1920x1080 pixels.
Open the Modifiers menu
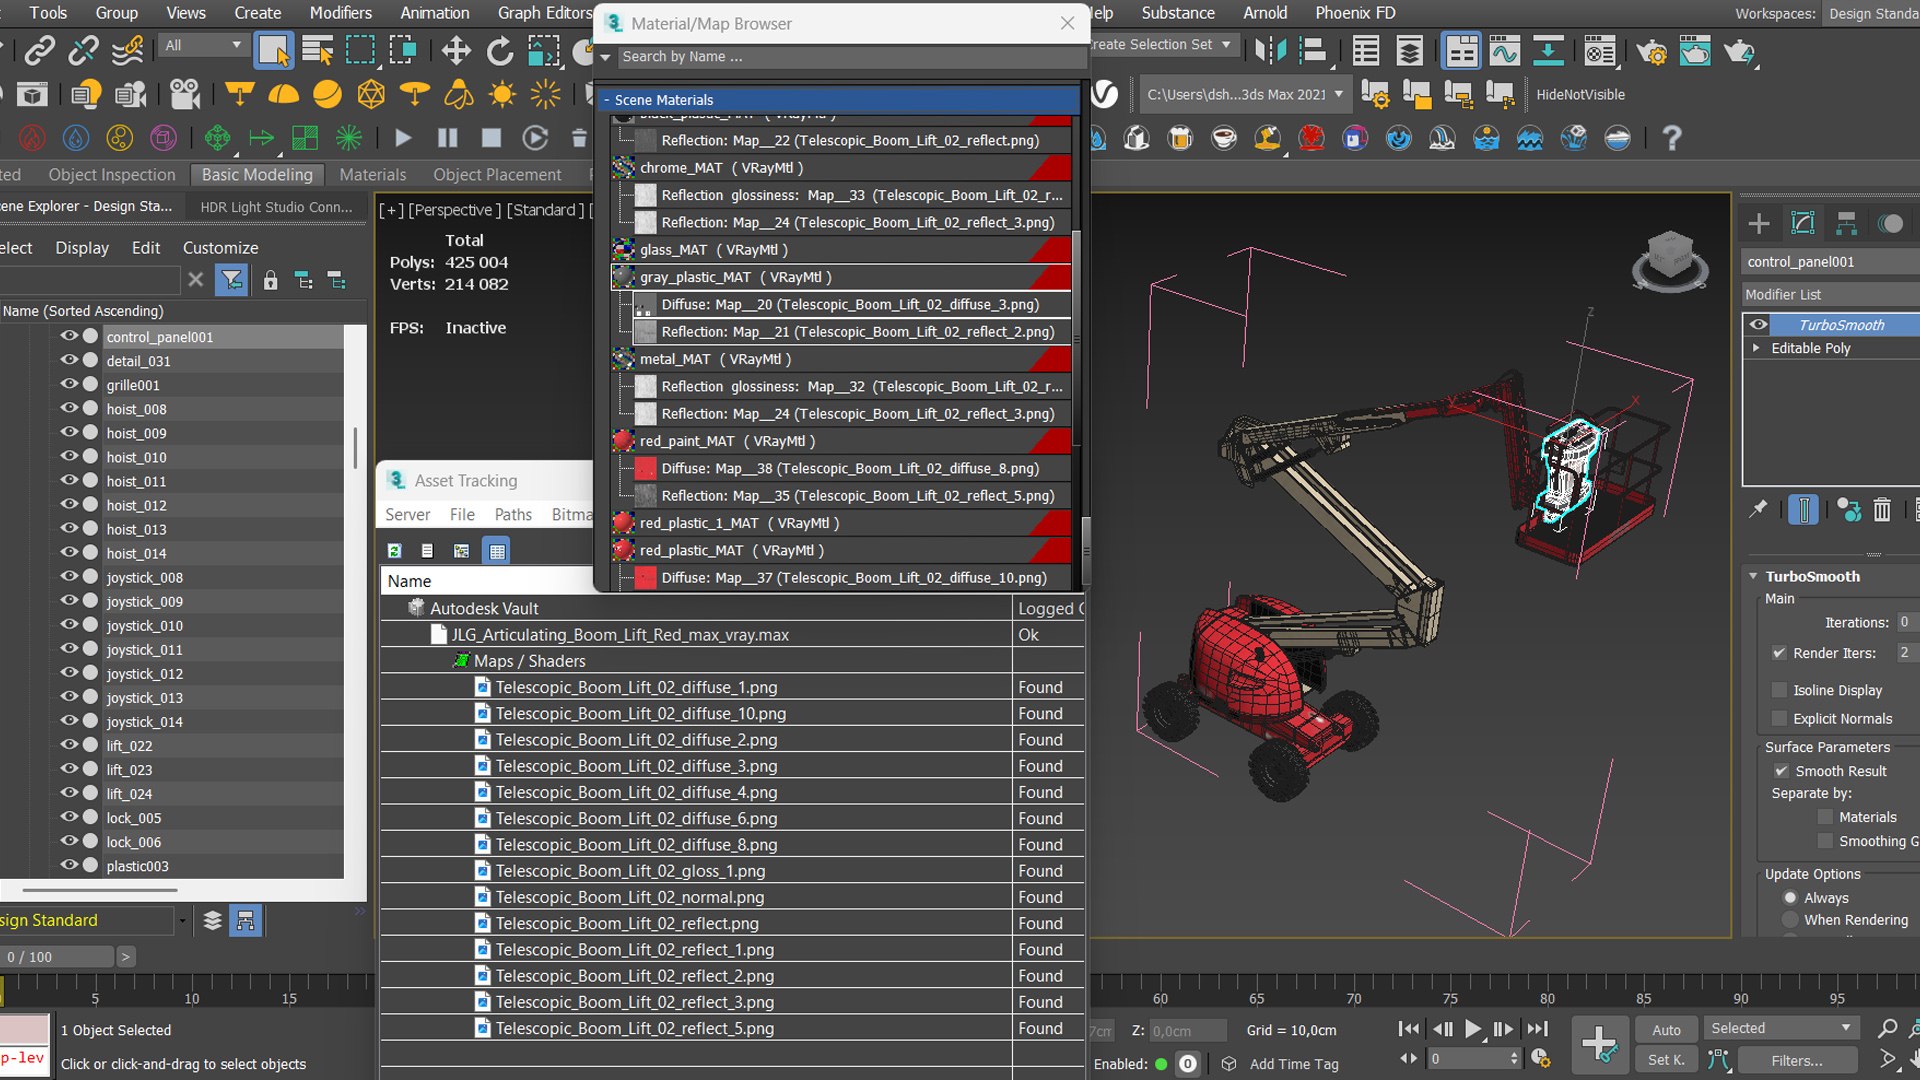point(340,13)
